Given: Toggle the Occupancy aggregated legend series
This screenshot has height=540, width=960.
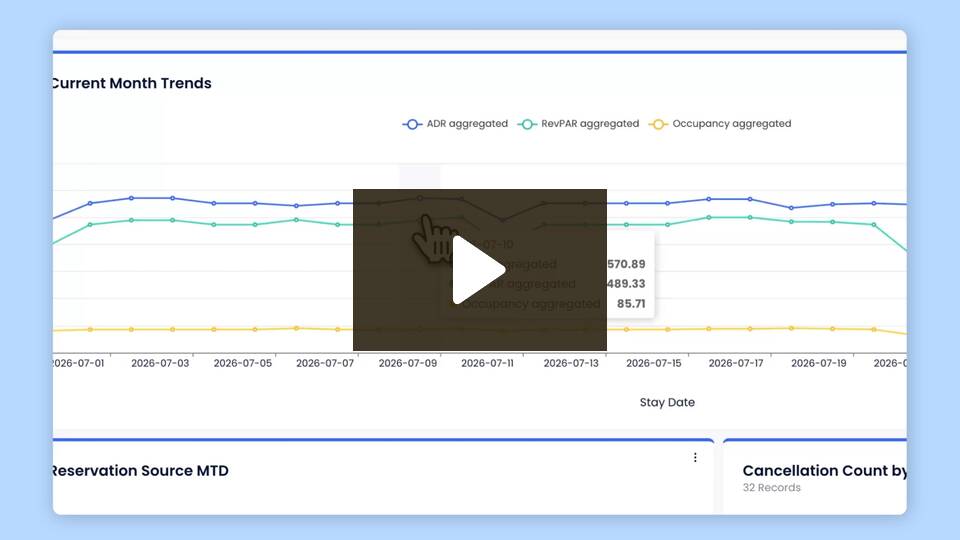Looking at the screenshot, I should pyautogui.click(x=720, y=124).
